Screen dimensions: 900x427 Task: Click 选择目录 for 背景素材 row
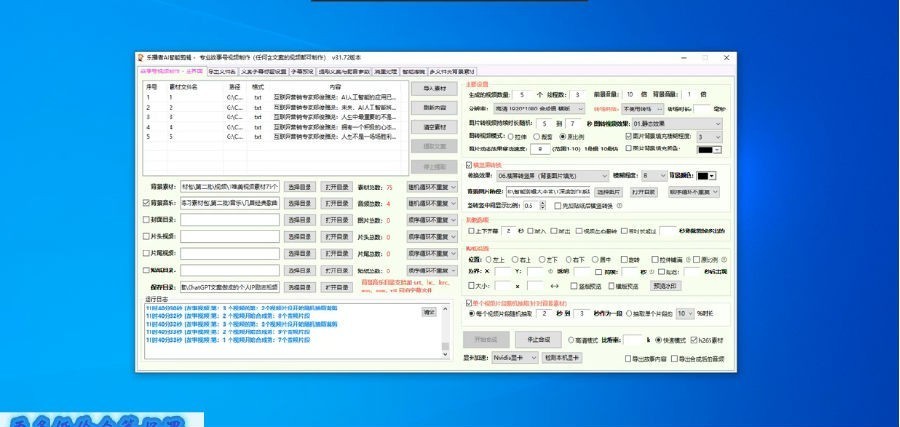point(300,187)
